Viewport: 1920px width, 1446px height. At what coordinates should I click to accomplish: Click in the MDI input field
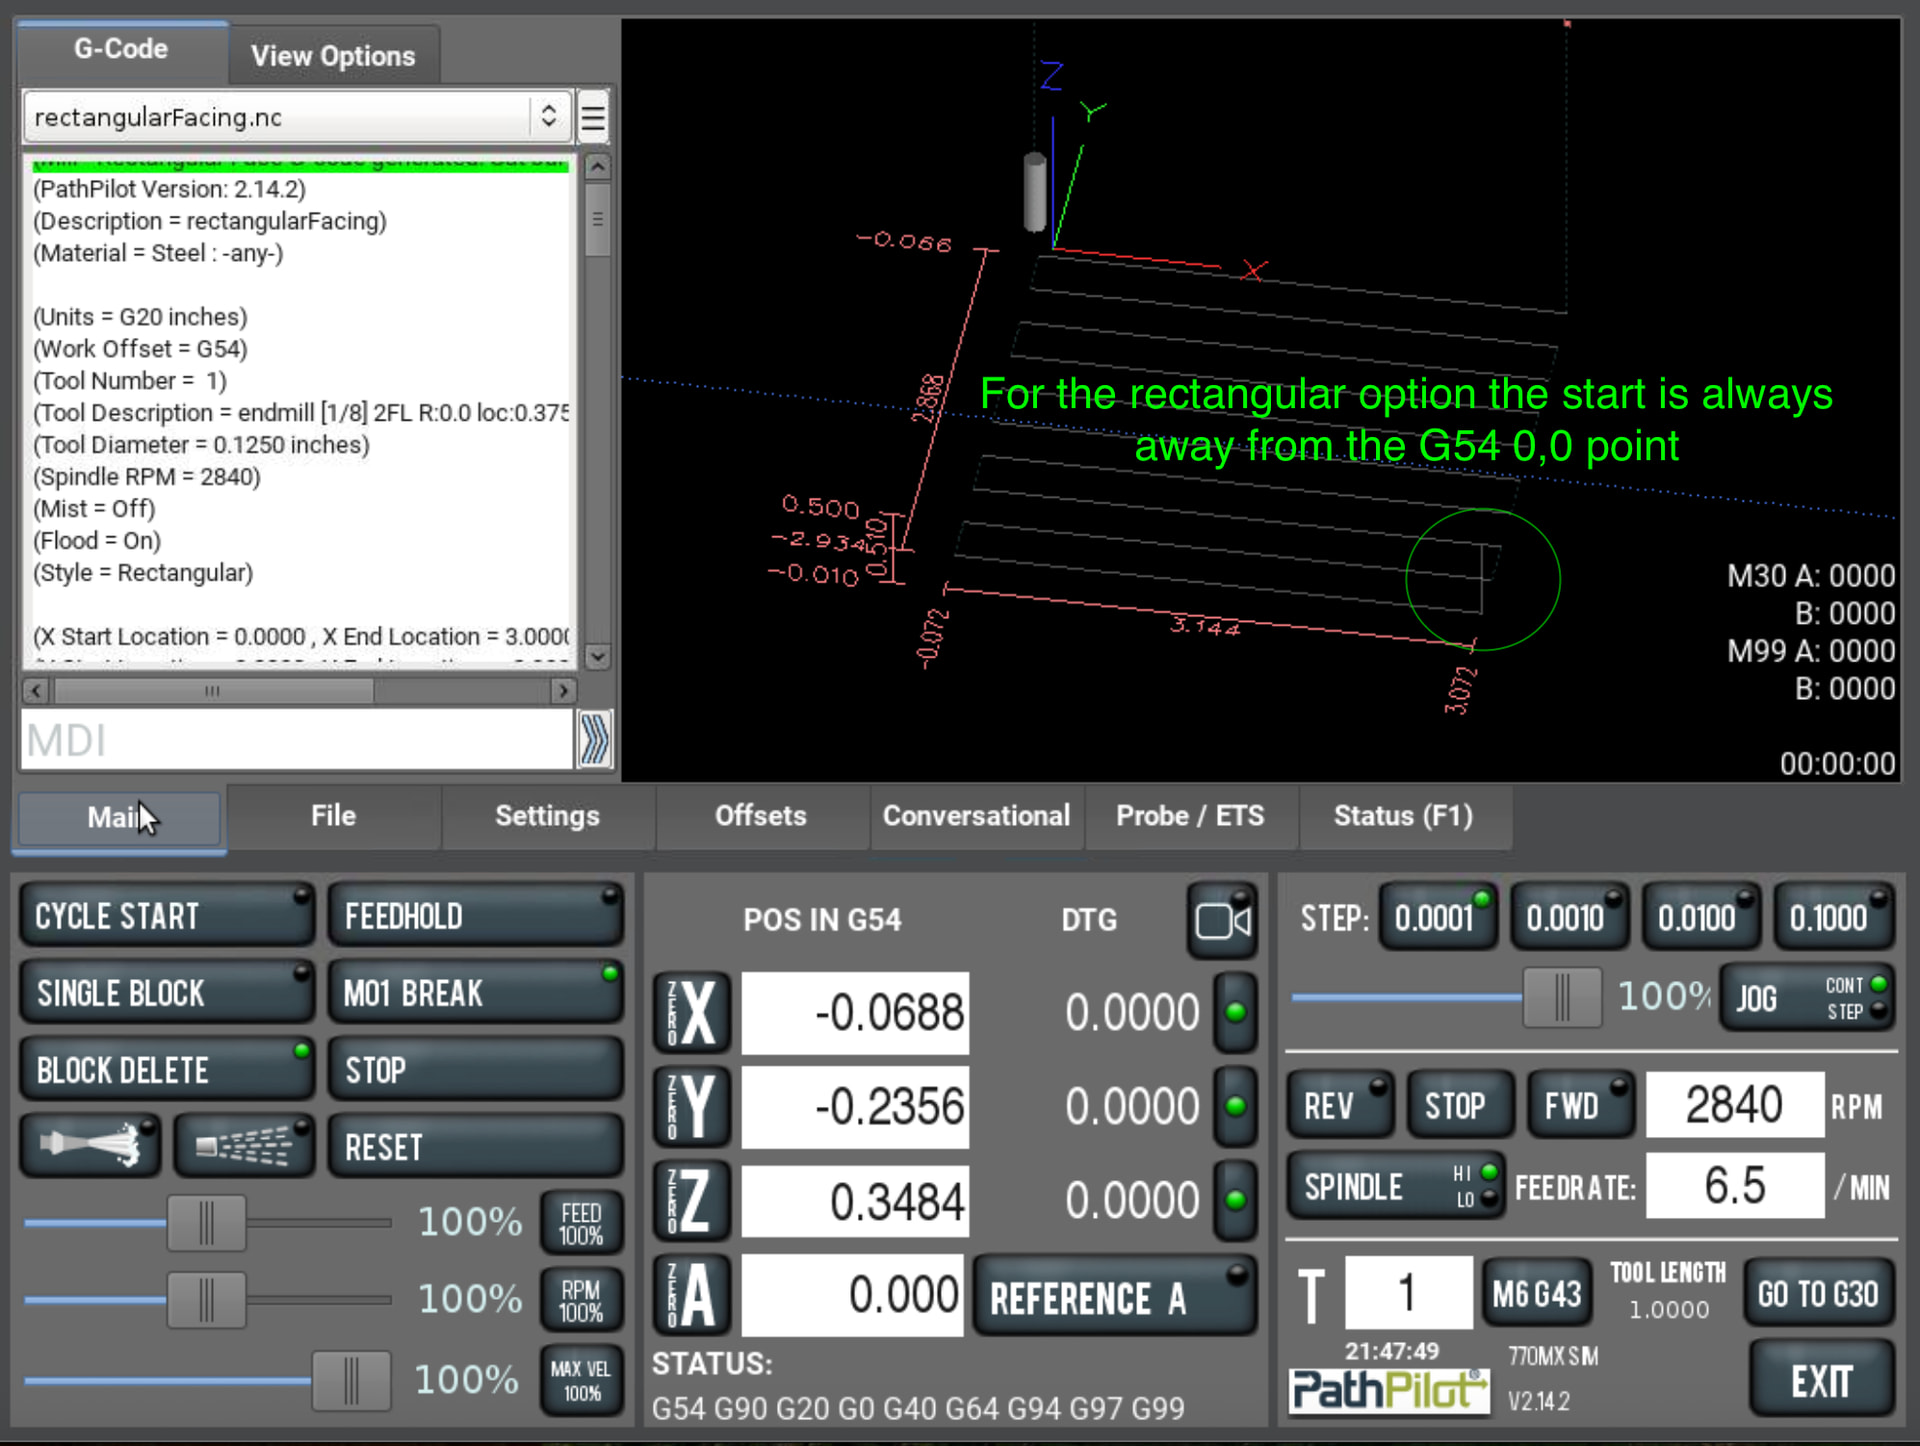pyautogui.click(x=297, y=740)
